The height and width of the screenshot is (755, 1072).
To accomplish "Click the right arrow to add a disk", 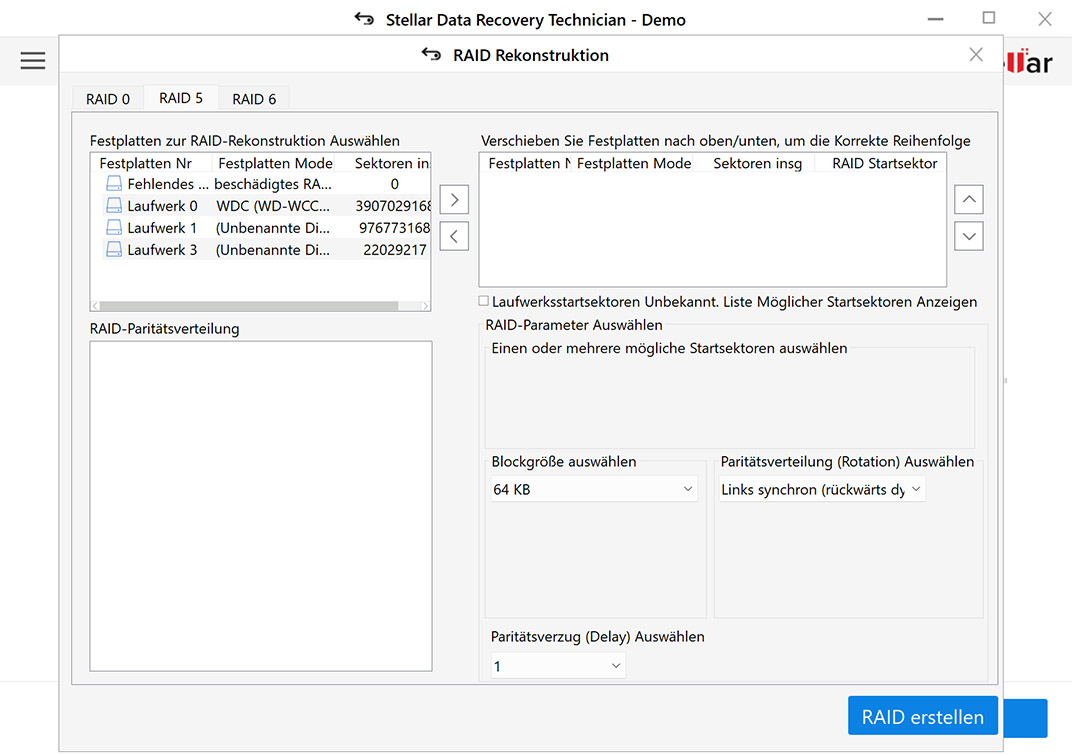I will click(x=454, y=199).
